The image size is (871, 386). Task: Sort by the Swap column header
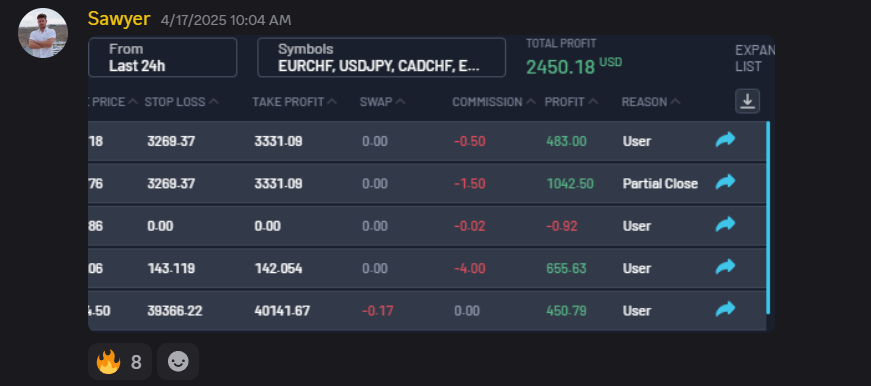coord(382,102)
